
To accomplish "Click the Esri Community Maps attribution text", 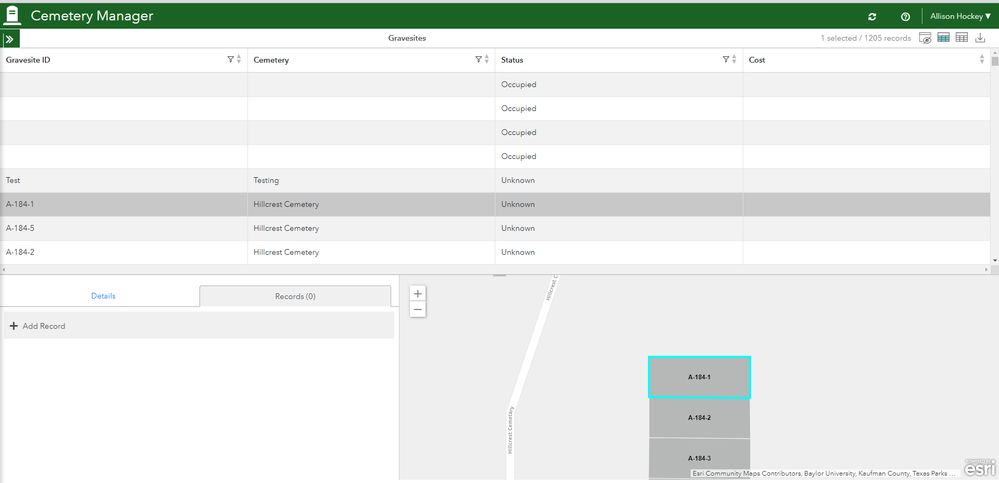I will (824, 474).
